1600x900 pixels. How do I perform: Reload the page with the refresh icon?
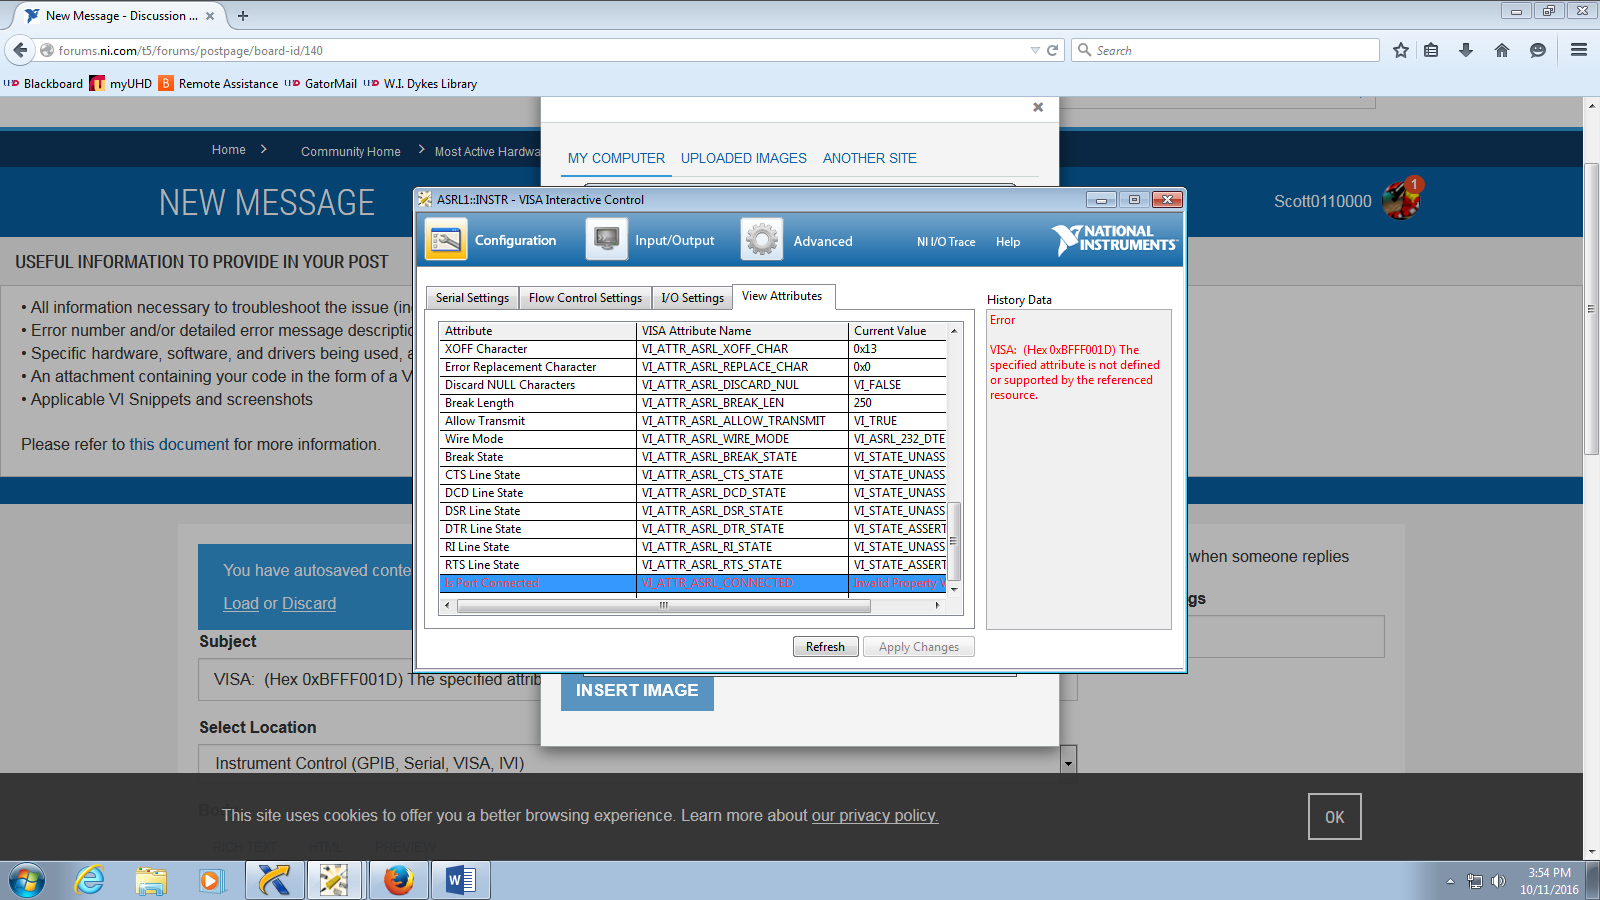(x=1052, y=50)
